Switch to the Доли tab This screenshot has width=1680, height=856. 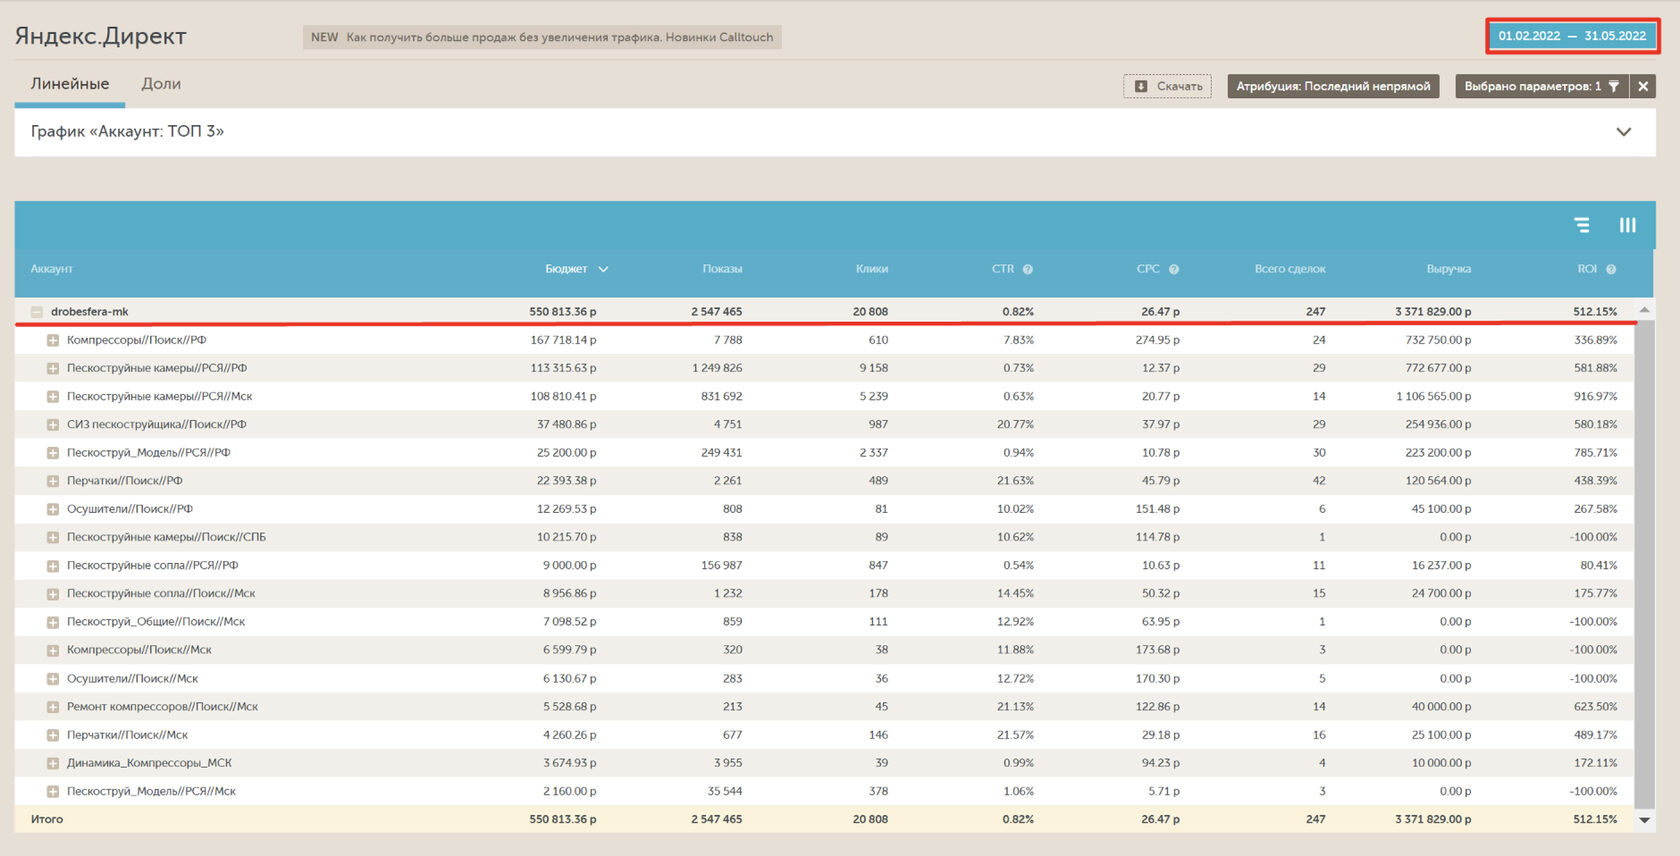click(x=161, y=84)
